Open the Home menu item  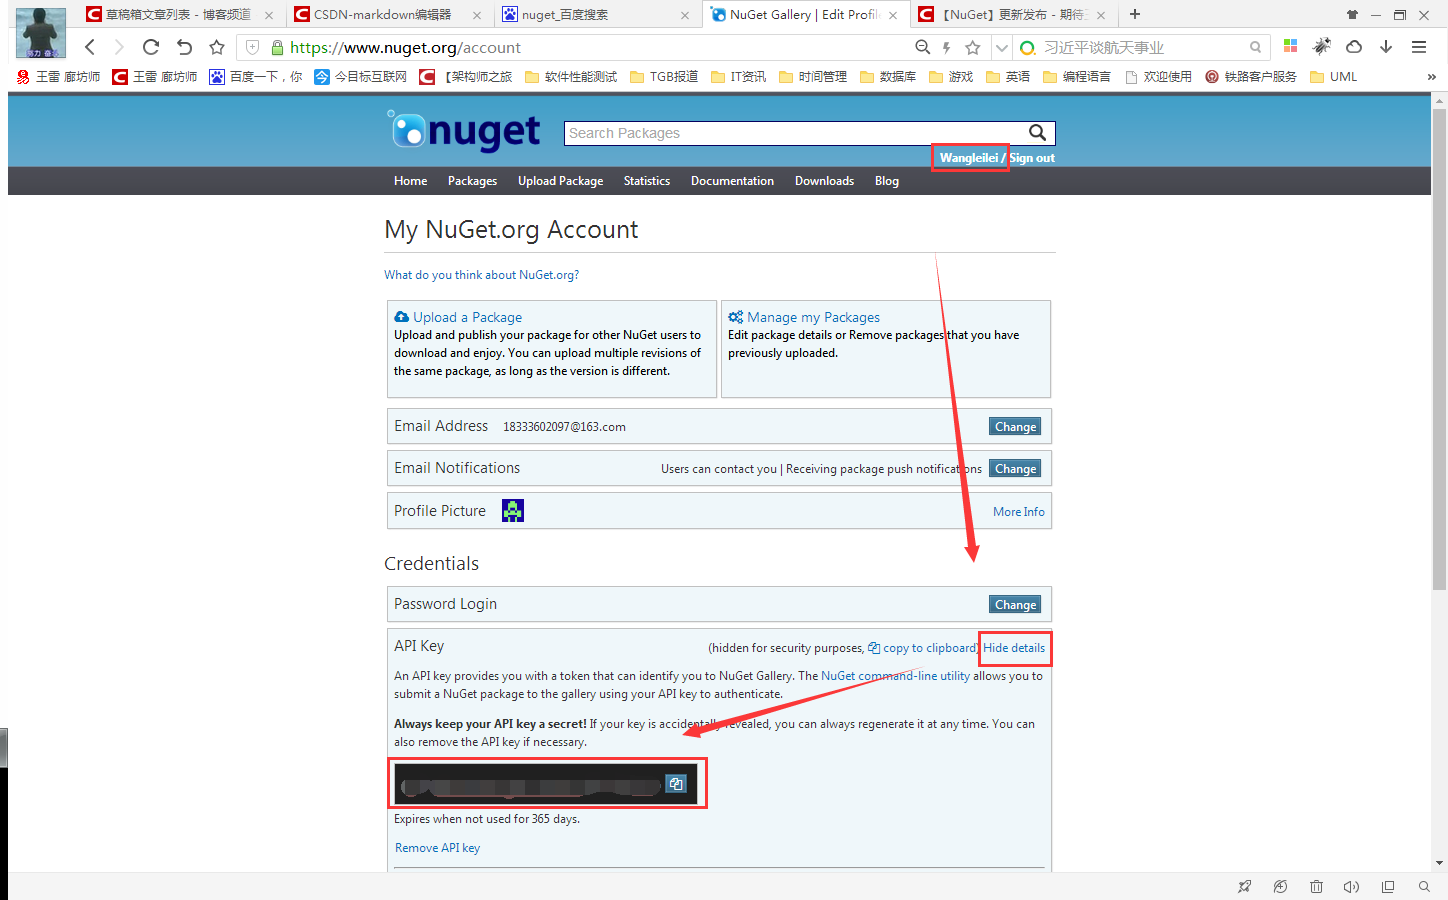click(410, 181)
